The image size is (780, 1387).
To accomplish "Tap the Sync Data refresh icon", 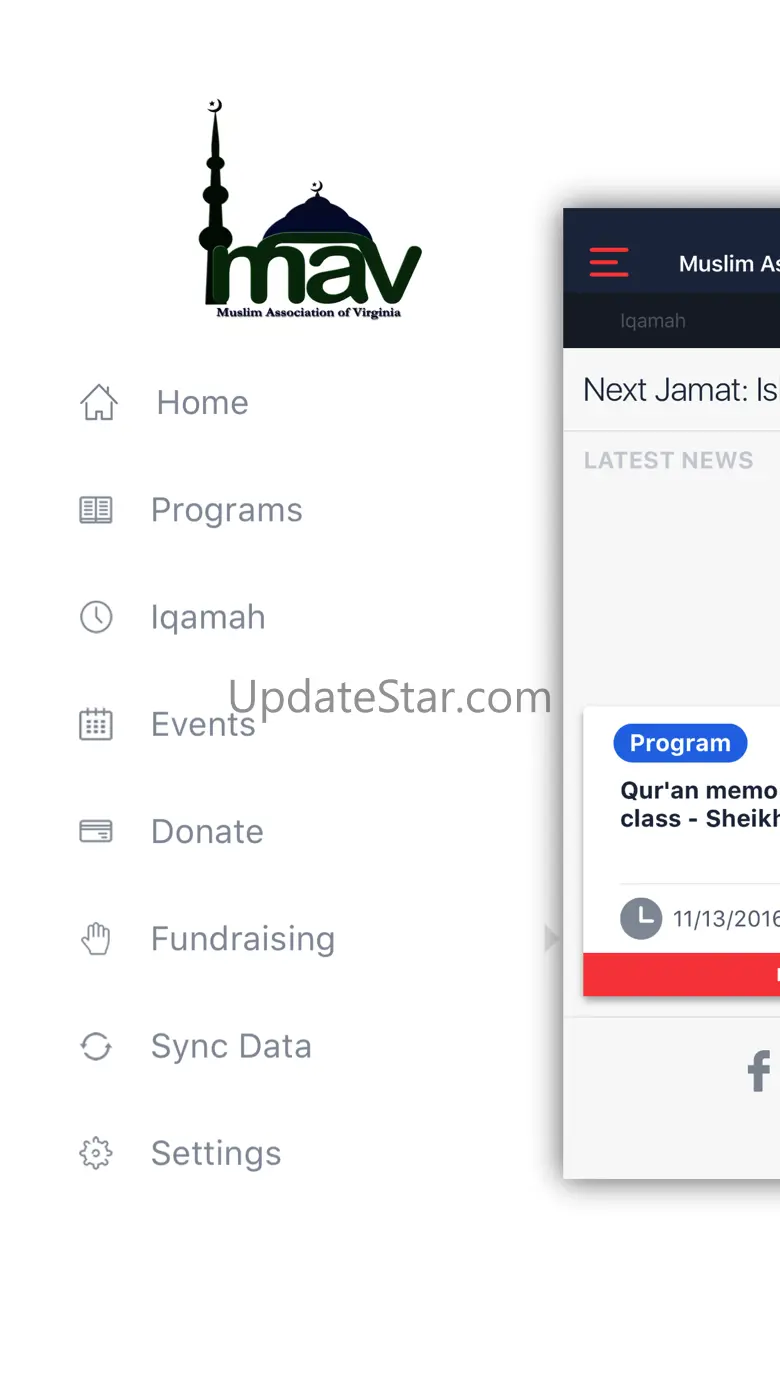I will pos(96,1046).
